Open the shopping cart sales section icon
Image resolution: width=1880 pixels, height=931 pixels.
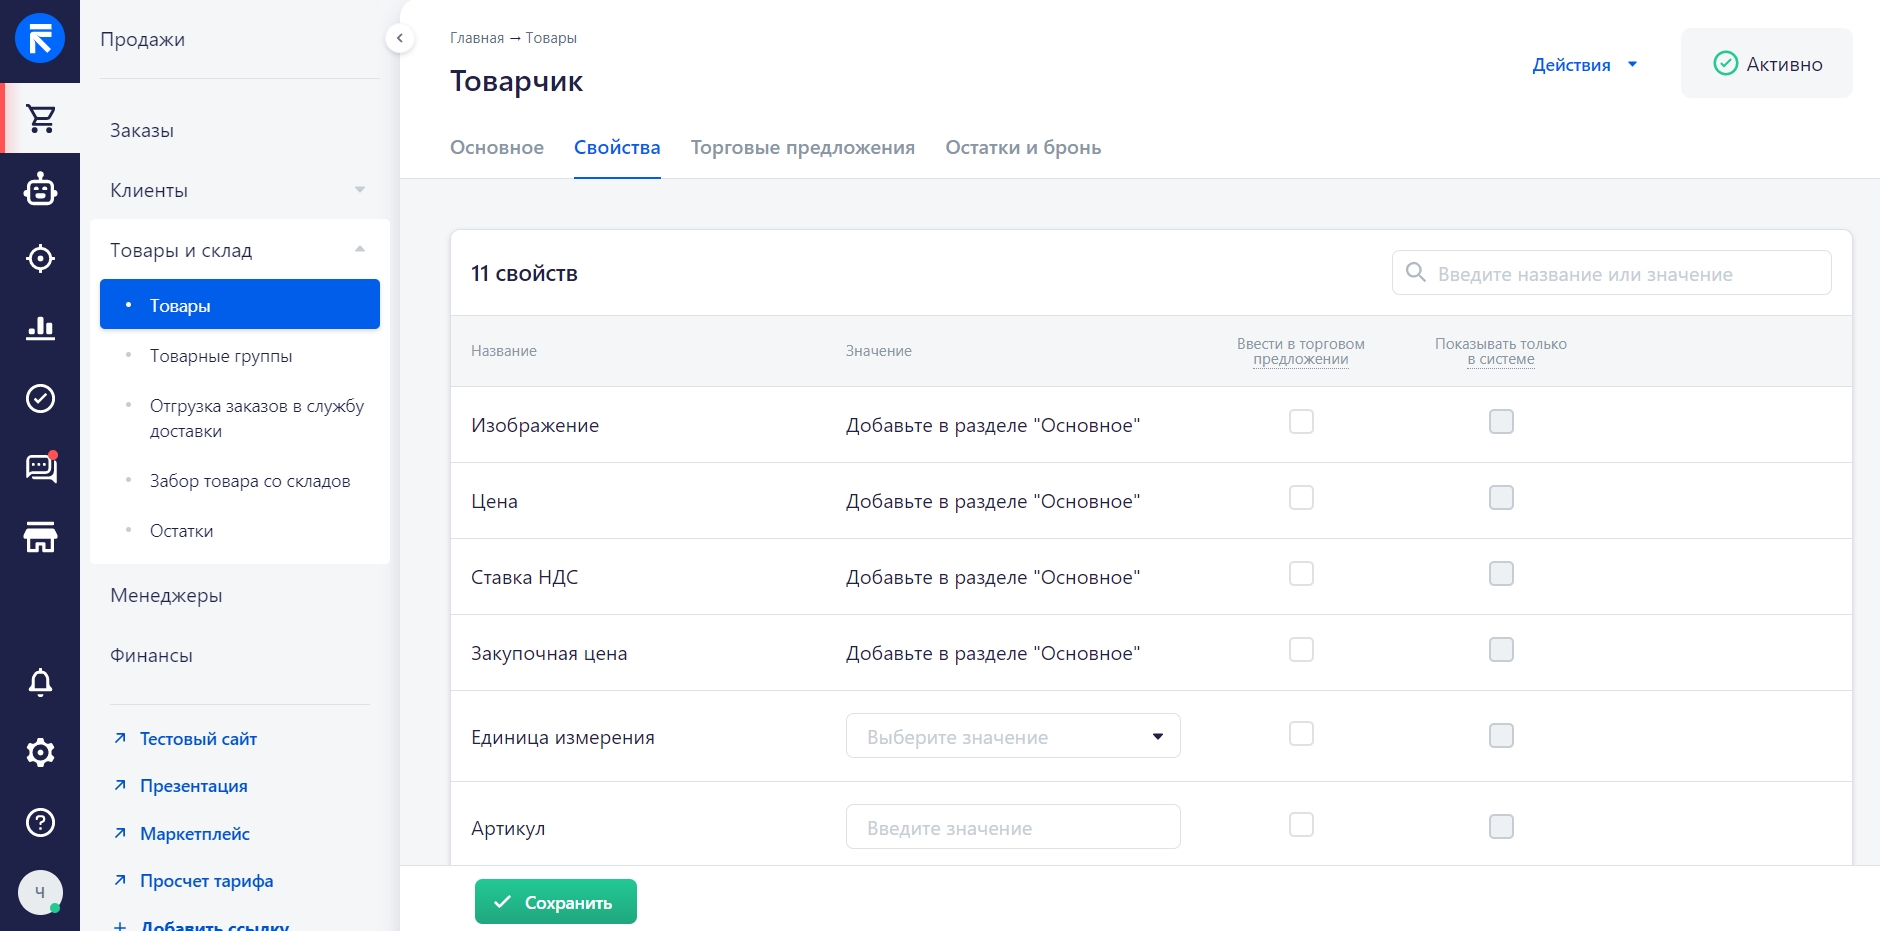pyautogui.click(x=41, y=118)
